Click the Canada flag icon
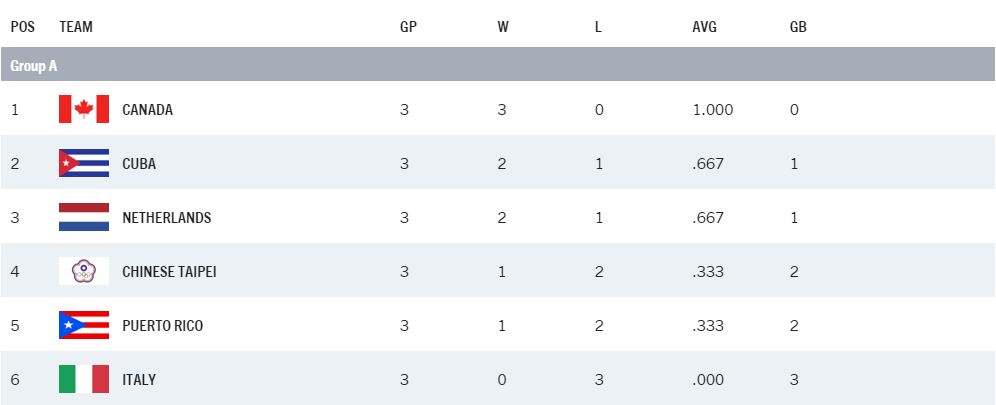The height and width of the screenshot is (405, 996). click(84, 109)
